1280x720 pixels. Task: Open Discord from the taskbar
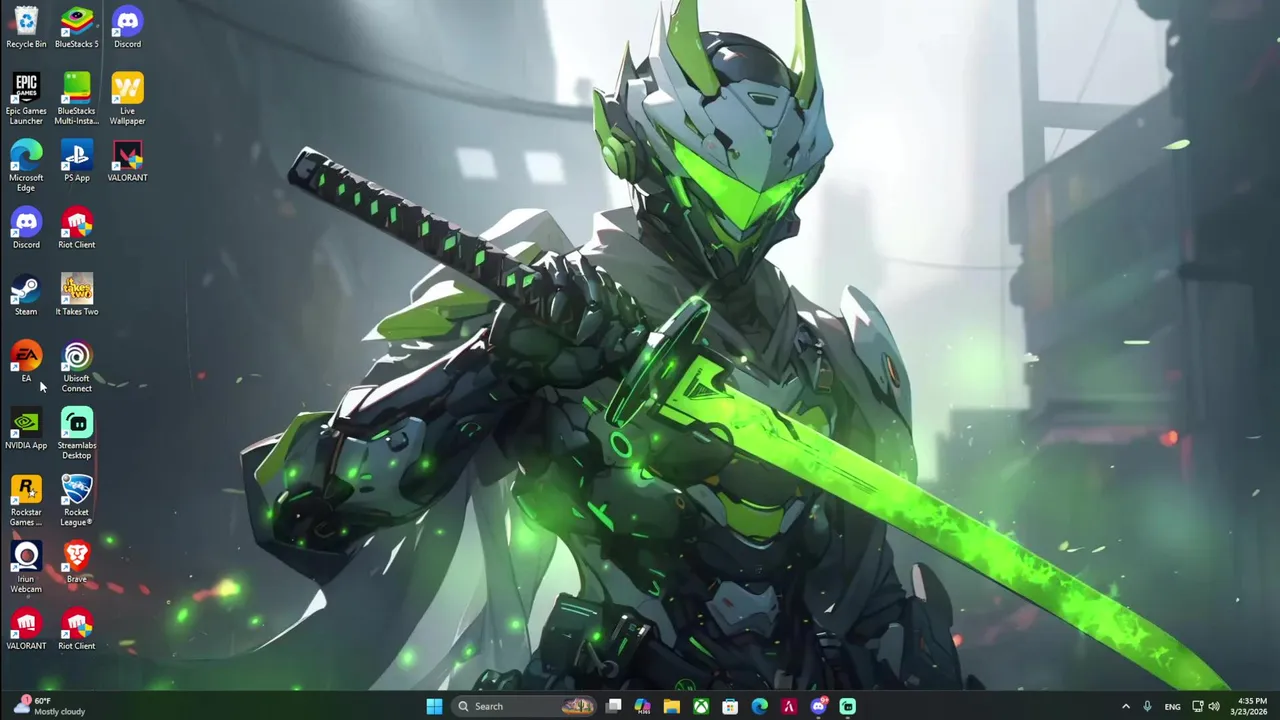click(818, 706)
